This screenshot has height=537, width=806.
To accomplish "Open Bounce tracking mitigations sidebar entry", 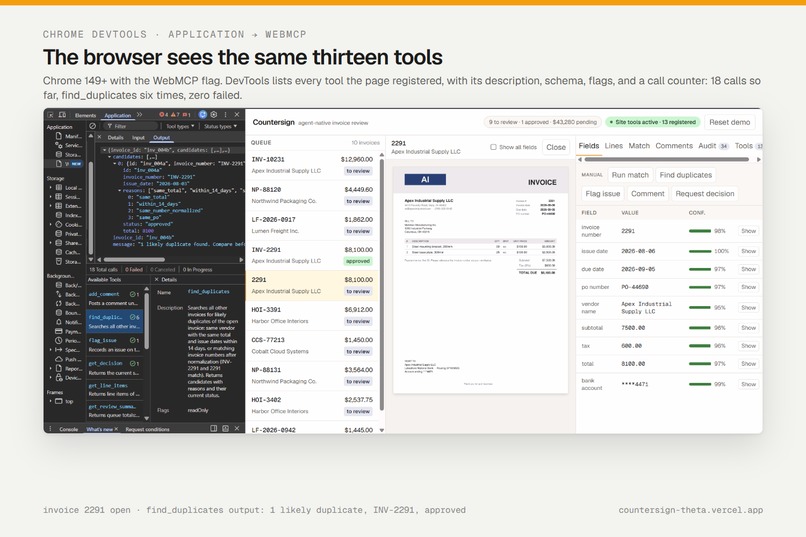I will 69,313.
